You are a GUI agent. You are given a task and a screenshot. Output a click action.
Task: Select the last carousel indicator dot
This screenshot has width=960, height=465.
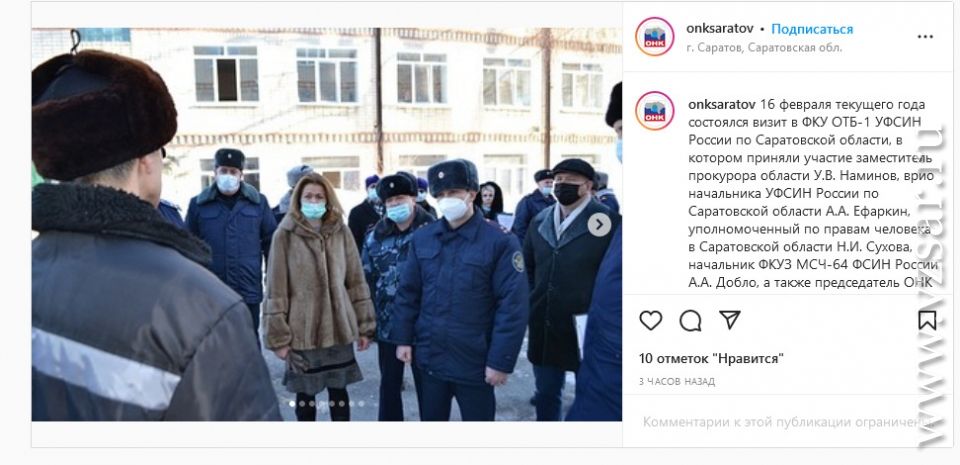361,404
